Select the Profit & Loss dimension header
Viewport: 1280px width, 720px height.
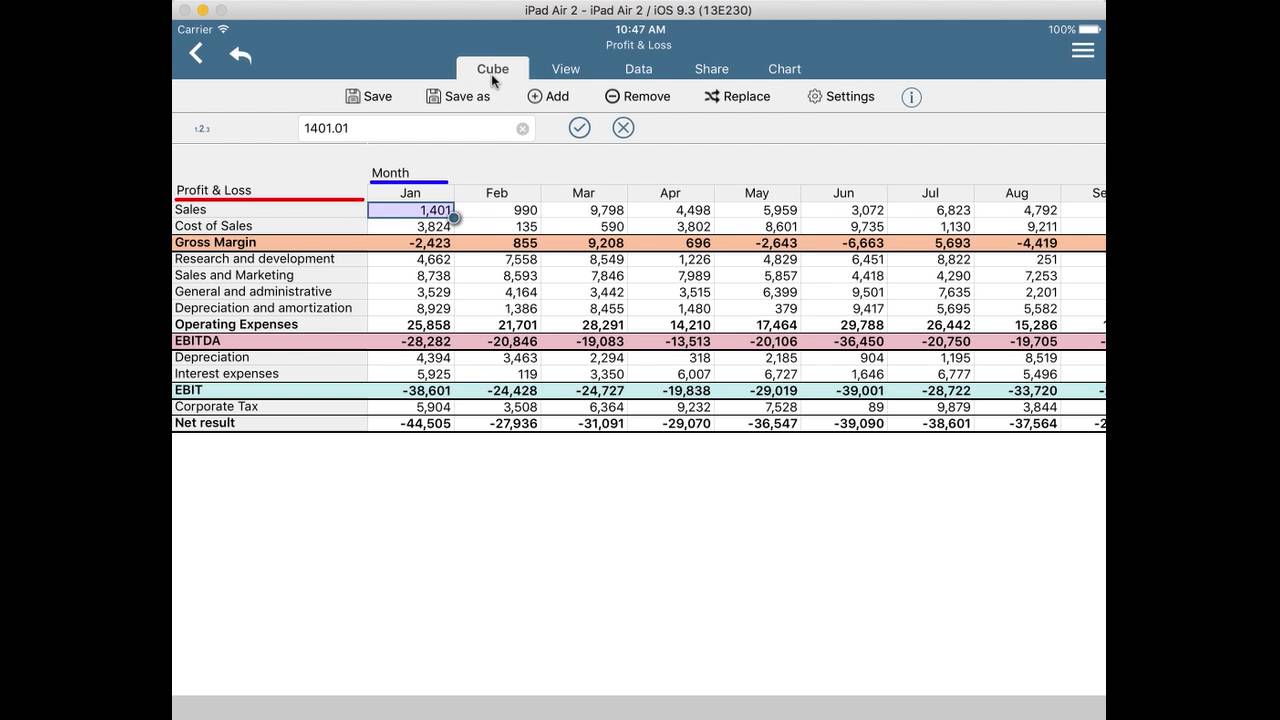[214, 190]
